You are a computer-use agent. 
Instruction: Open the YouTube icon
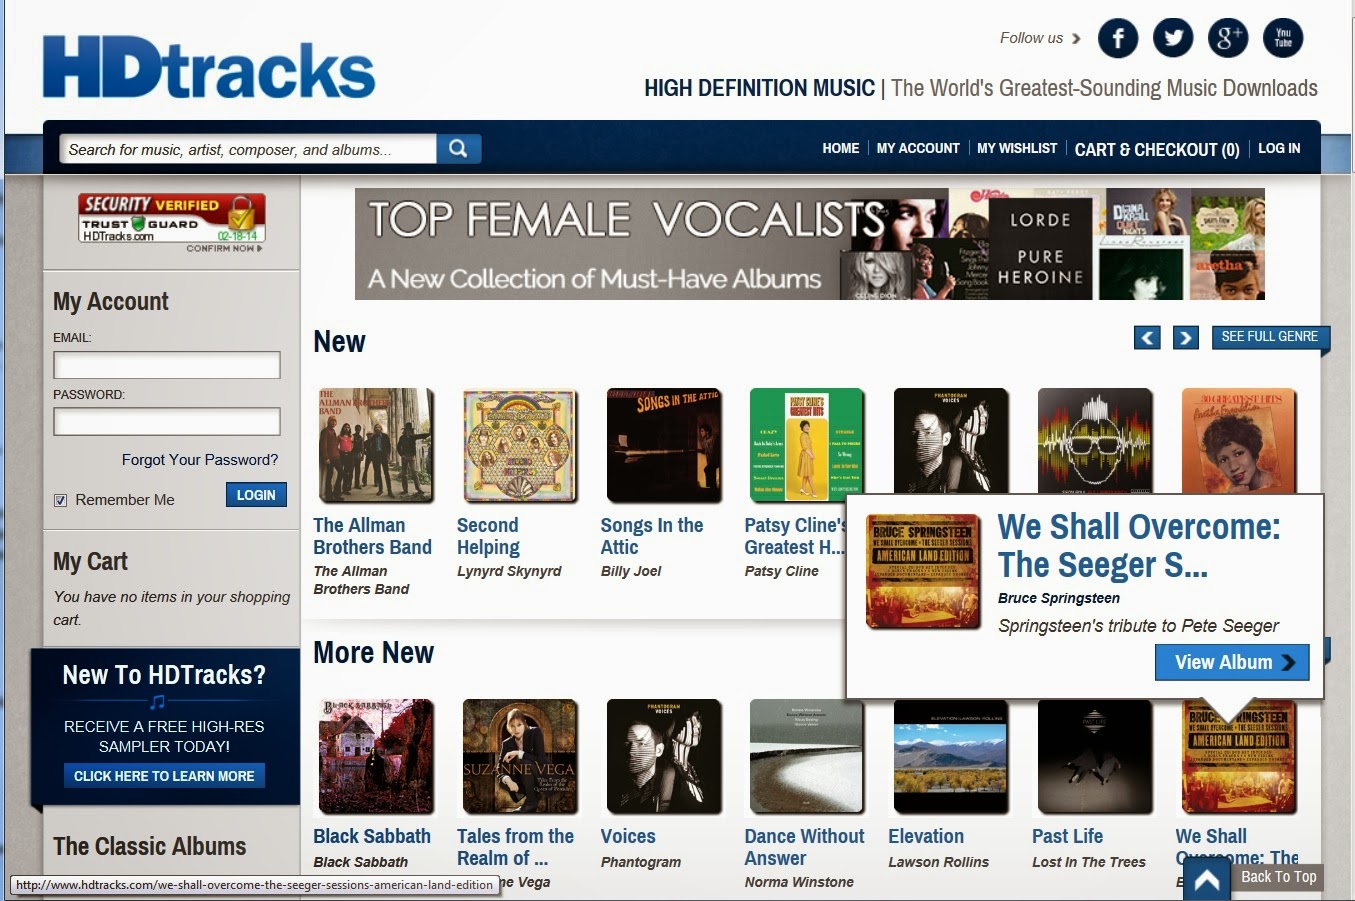click(1283, 39)
